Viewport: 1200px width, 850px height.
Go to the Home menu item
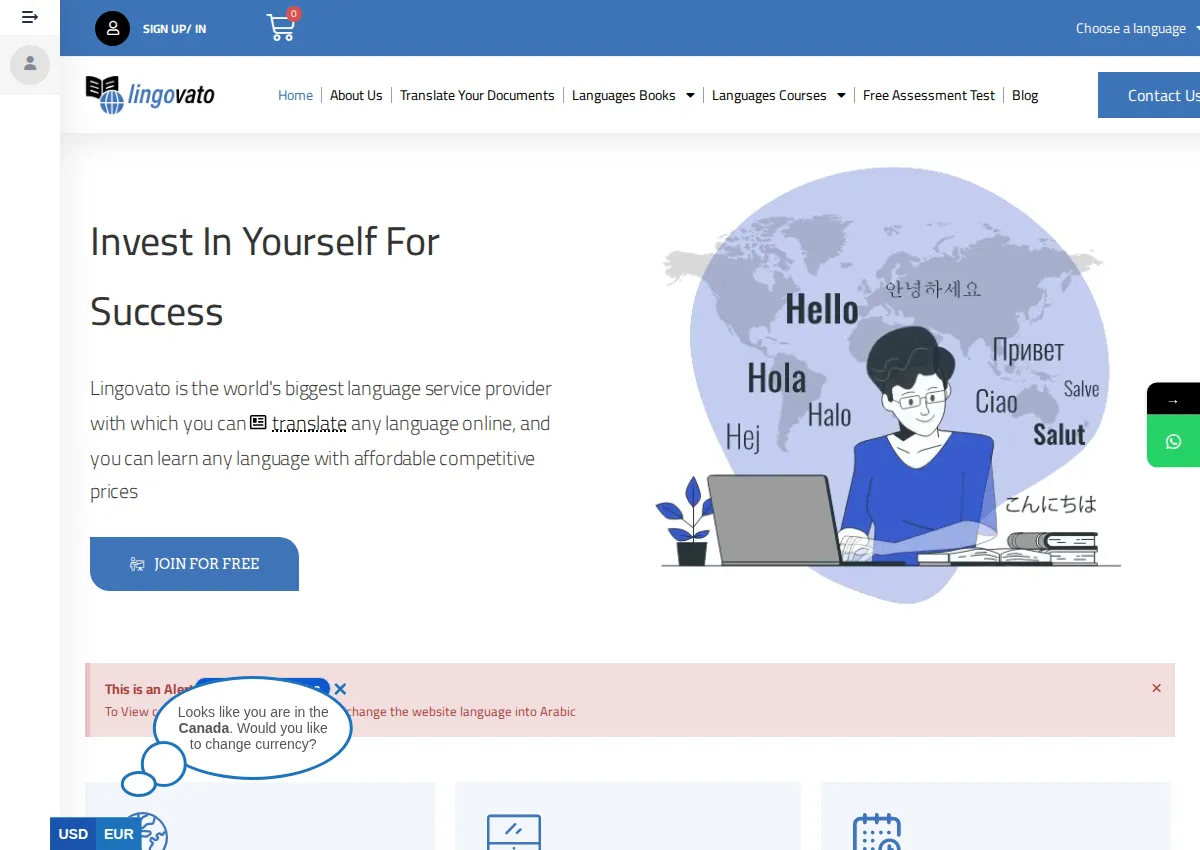tap(295, 95)
